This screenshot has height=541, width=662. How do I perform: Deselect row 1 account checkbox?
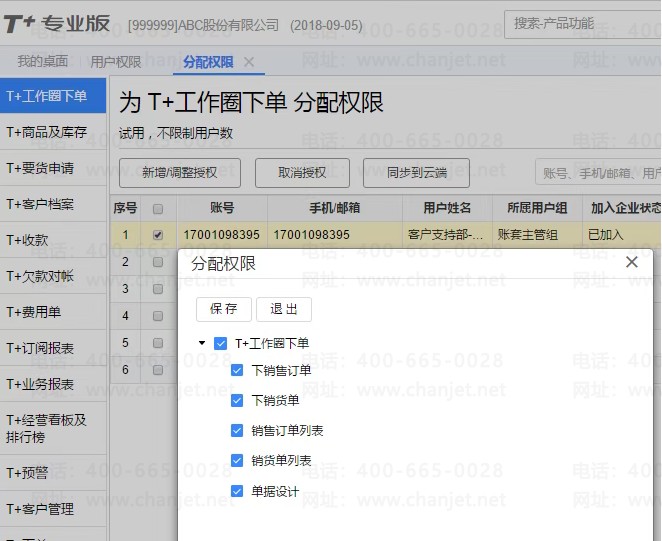(x=158, y=235)
